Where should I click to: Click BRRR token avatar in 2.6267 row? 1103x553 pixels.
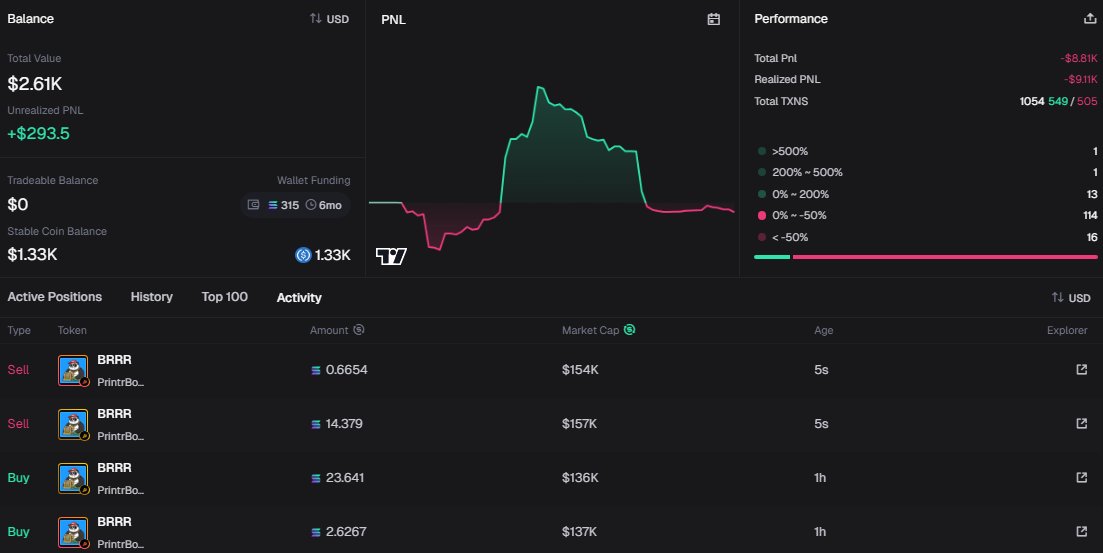pyautogui.click(x=73, y=533)
